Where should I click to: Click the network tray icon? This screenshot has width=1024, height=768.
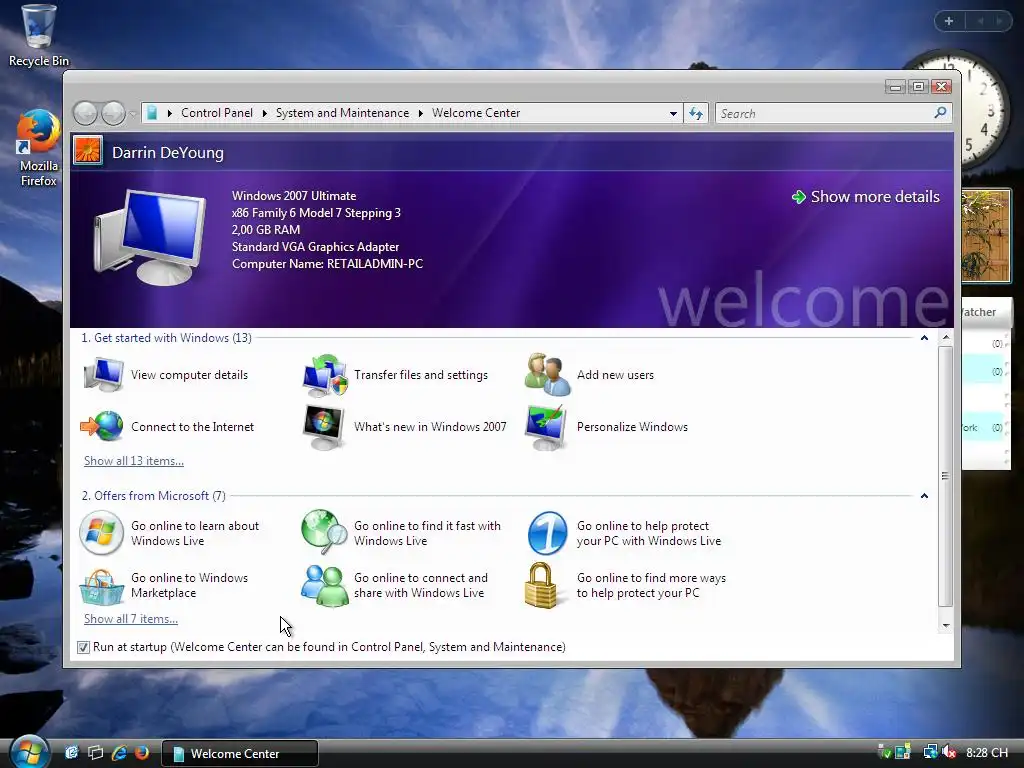(930, 752)
